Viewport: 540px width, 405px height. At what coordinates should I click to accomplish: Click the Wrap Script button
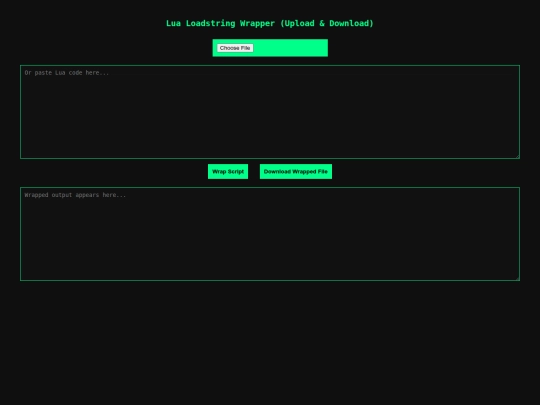228,172
